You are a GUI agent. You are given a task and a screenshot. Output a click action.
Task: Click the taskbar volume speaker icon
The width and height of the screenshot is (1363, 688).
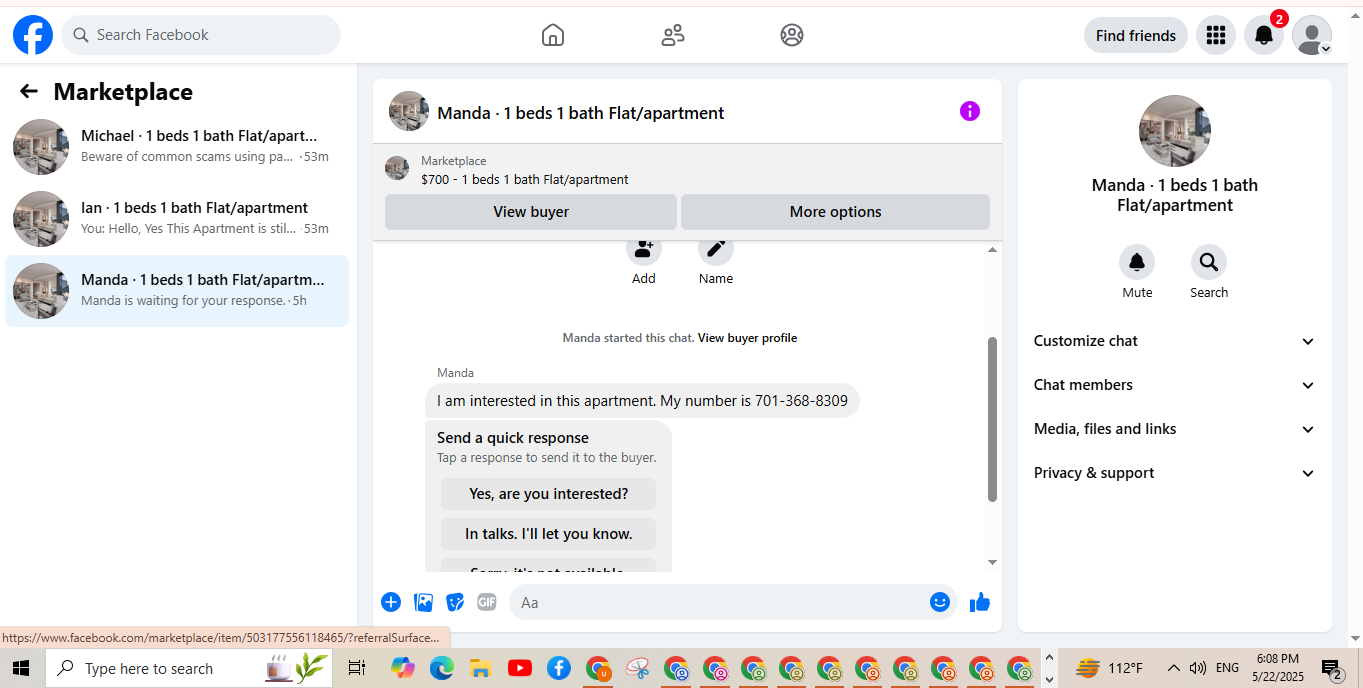[1198, 668]
